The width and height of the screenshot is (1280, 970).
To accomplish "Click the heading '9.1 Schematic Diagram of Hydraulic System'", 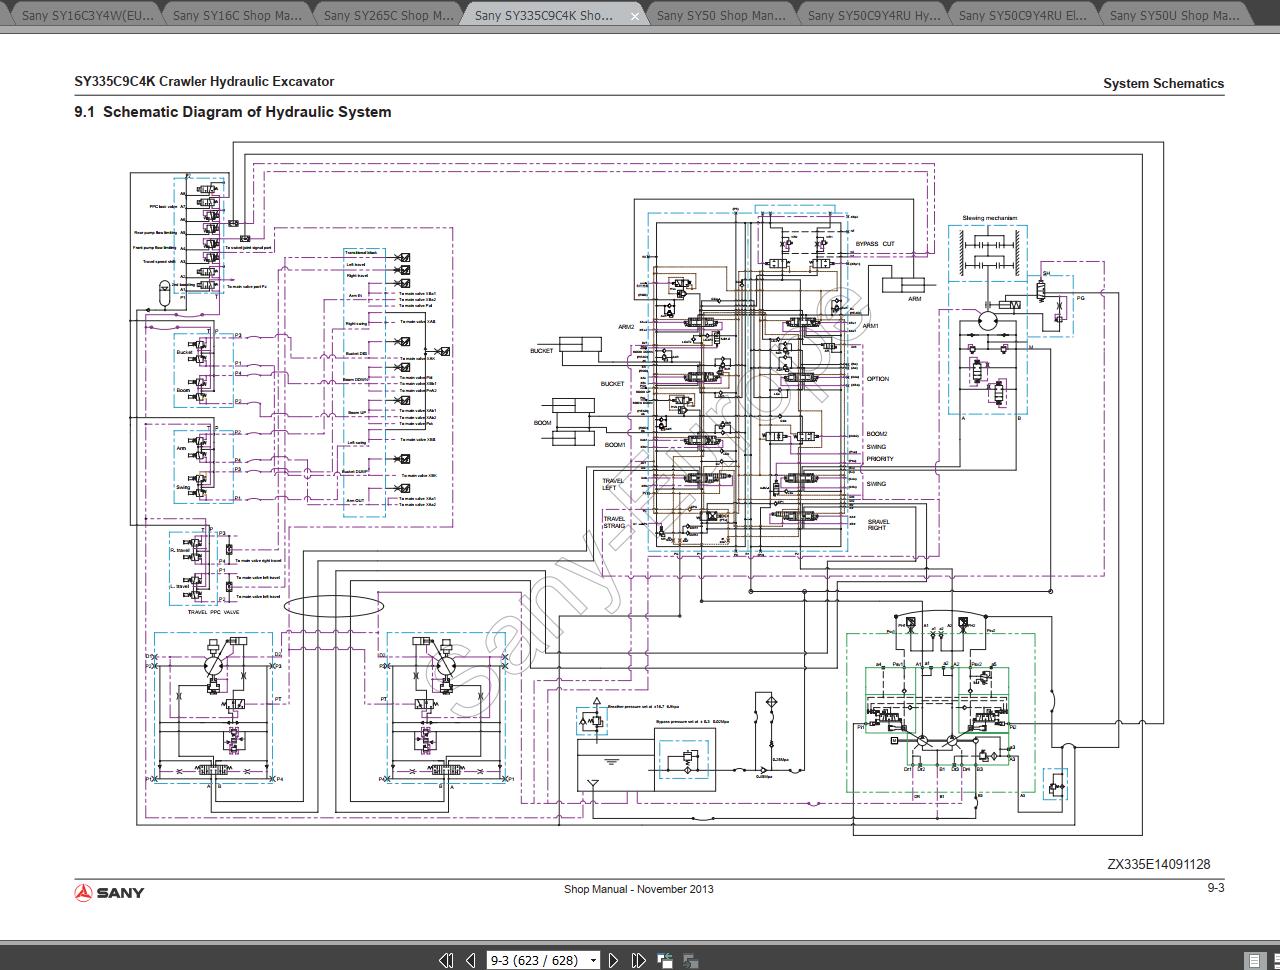I will 233,112.
